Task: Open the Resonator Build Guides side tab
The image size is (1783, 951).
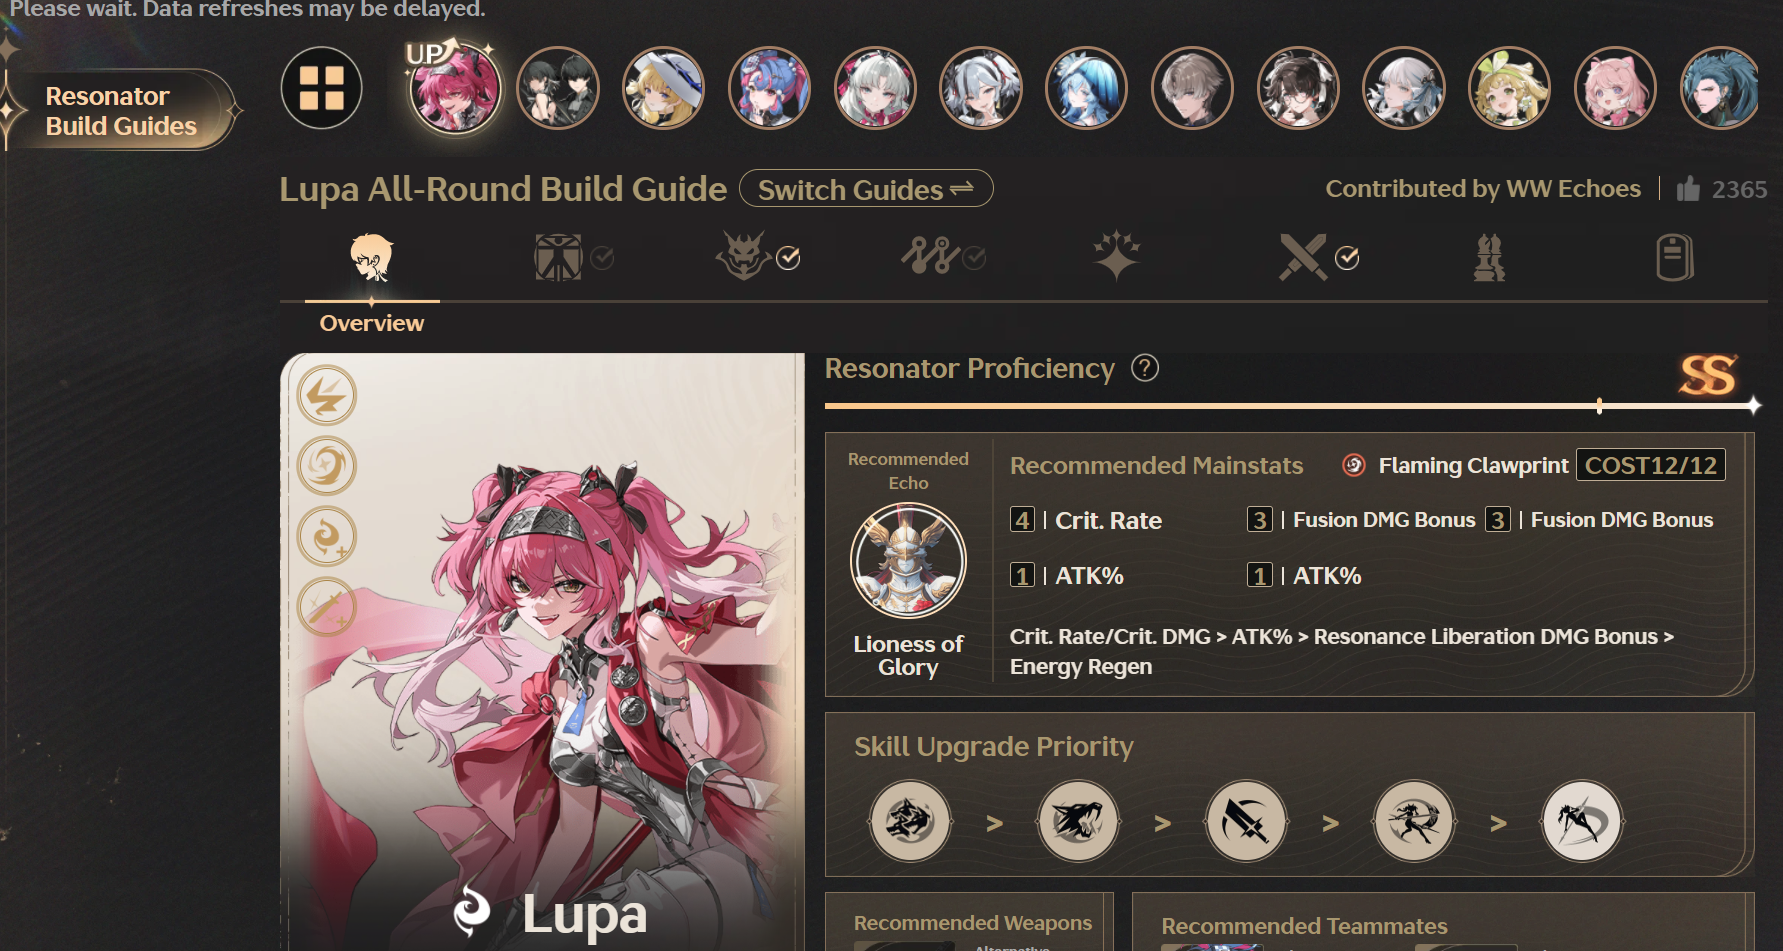Action: (120, 111)
